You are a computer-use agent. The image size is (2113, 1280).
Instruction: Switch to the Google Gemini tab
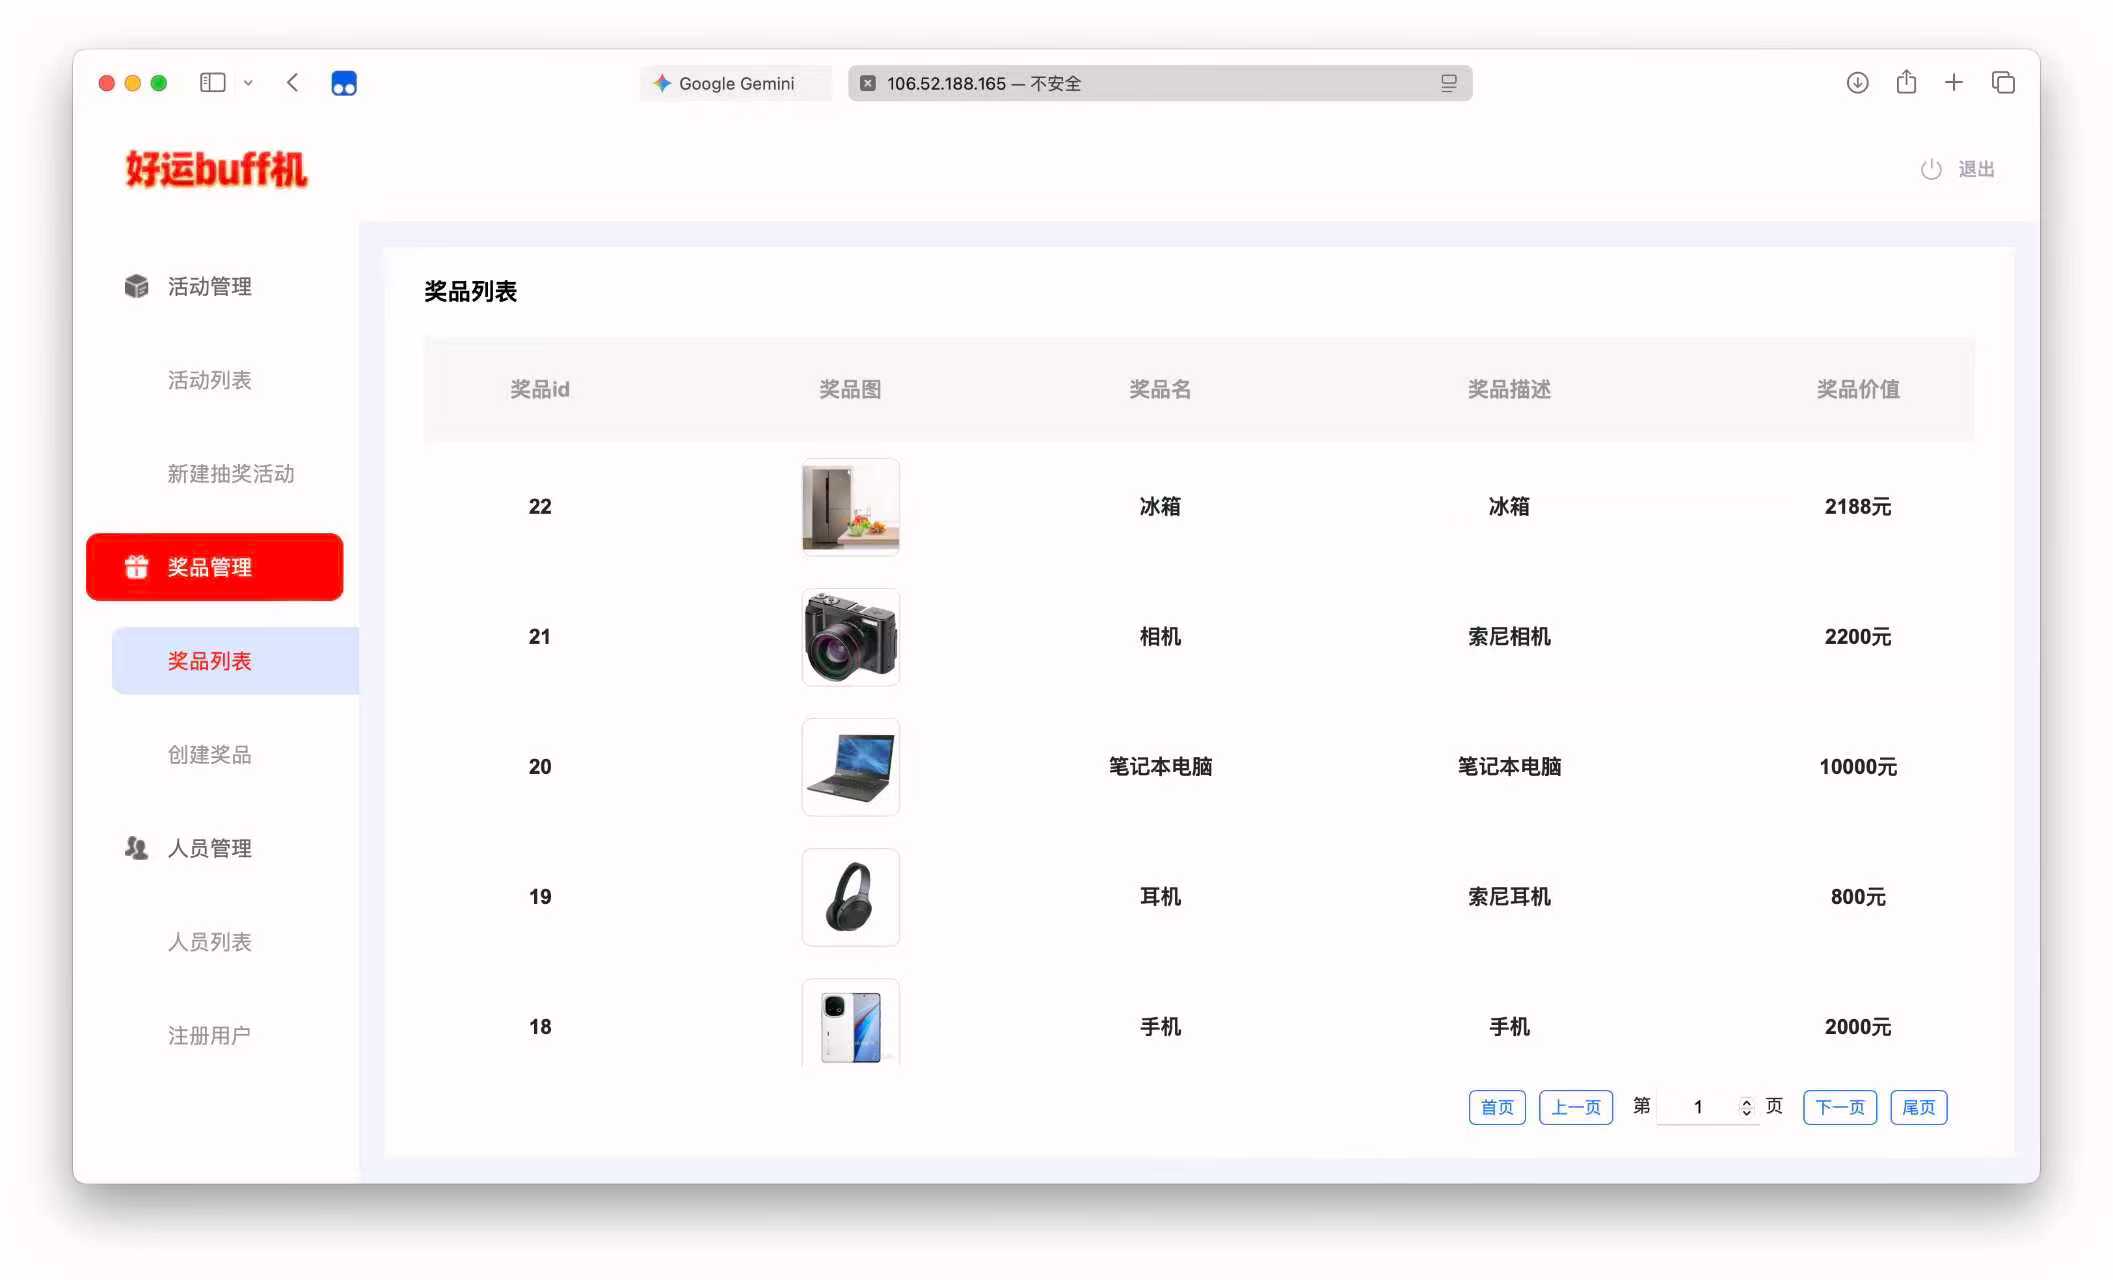click(x=735, y=83)
